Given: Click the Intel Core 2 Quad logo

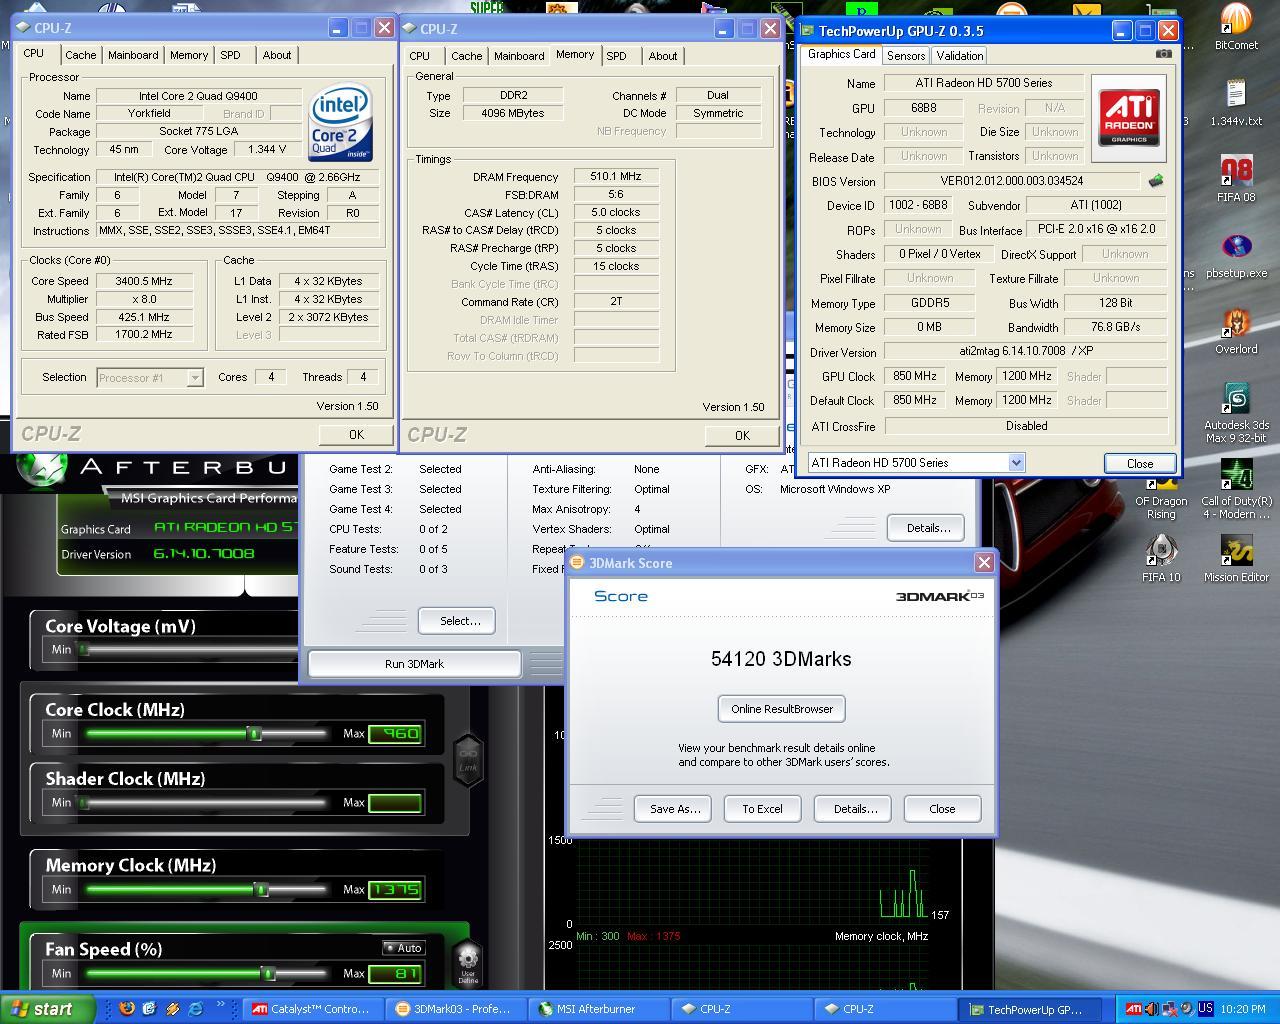Looking at the screenshot, I should coord(341,123).
